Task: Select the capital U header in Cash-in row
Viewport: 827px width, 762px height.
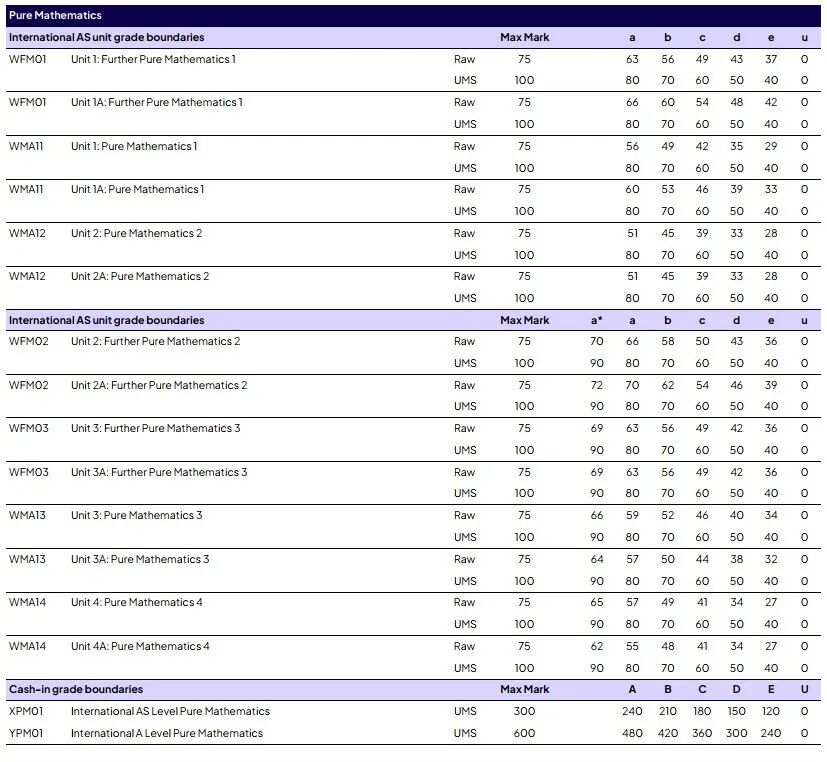Action: point(804,689)
